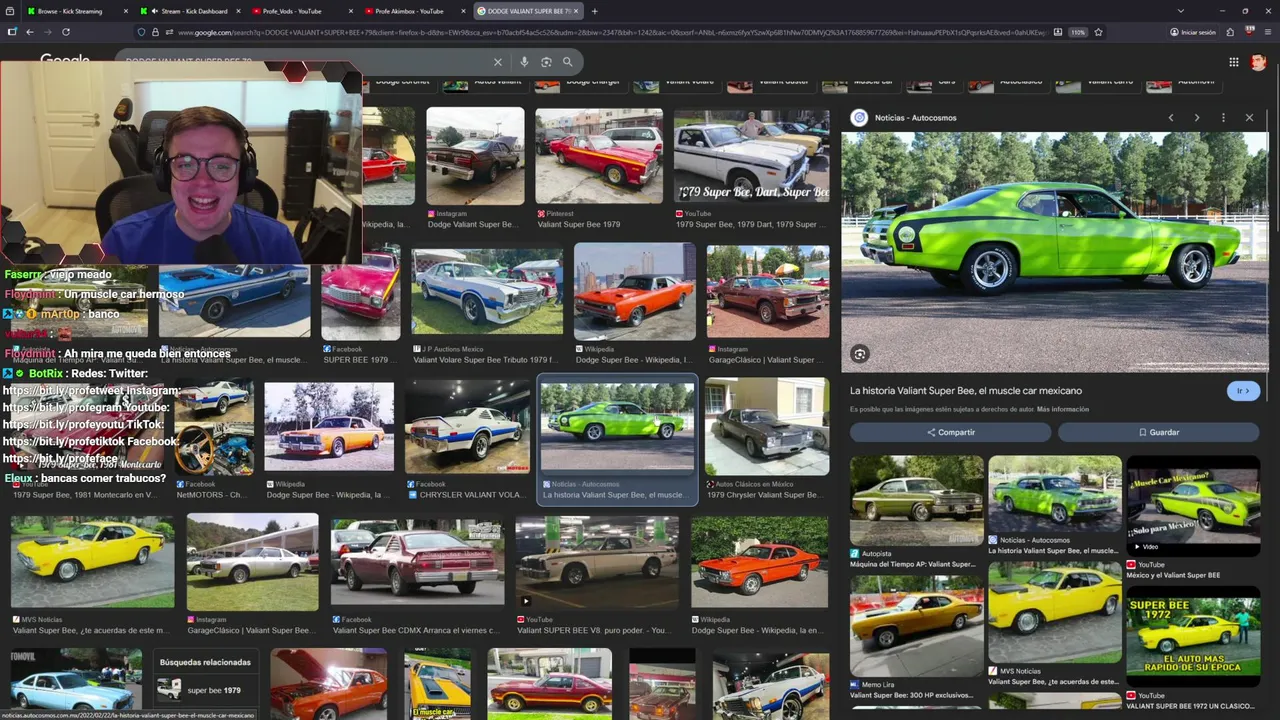
Task: Open the browser hamburger application menu
Action: [x=1267, y=32]
